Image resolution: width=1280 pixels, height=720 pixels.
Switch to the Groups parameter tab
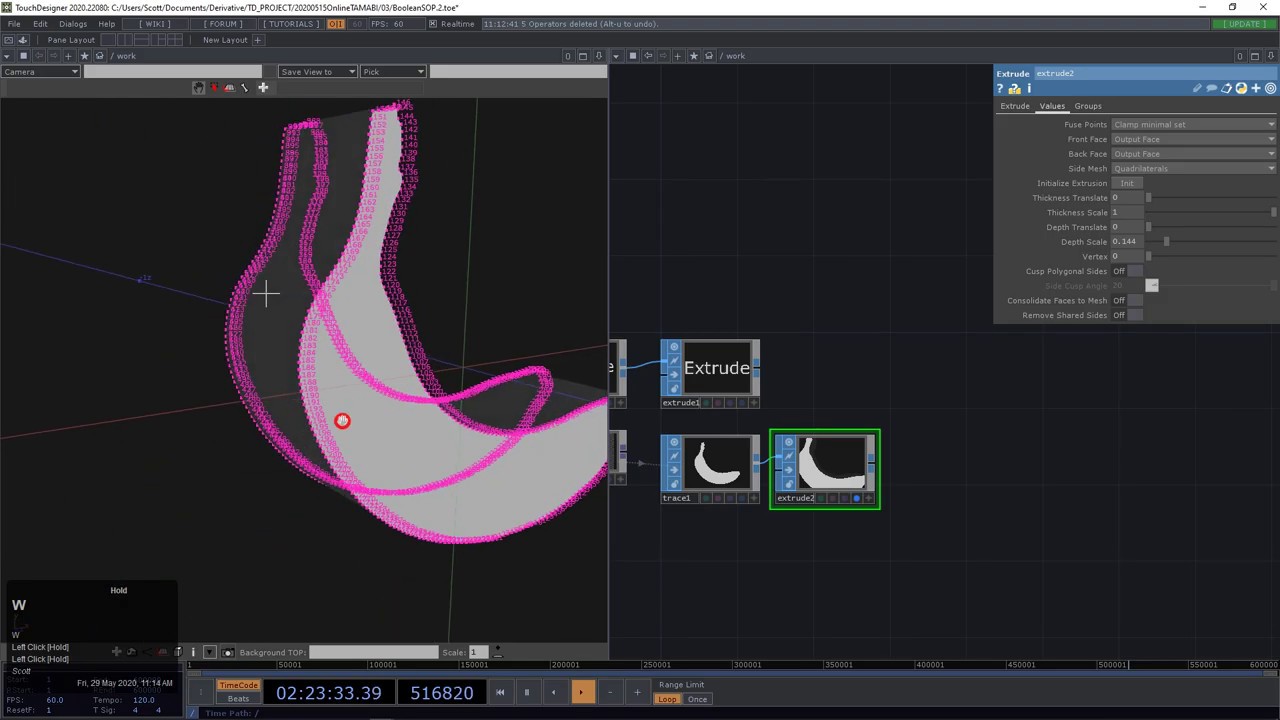point(1088,106)
